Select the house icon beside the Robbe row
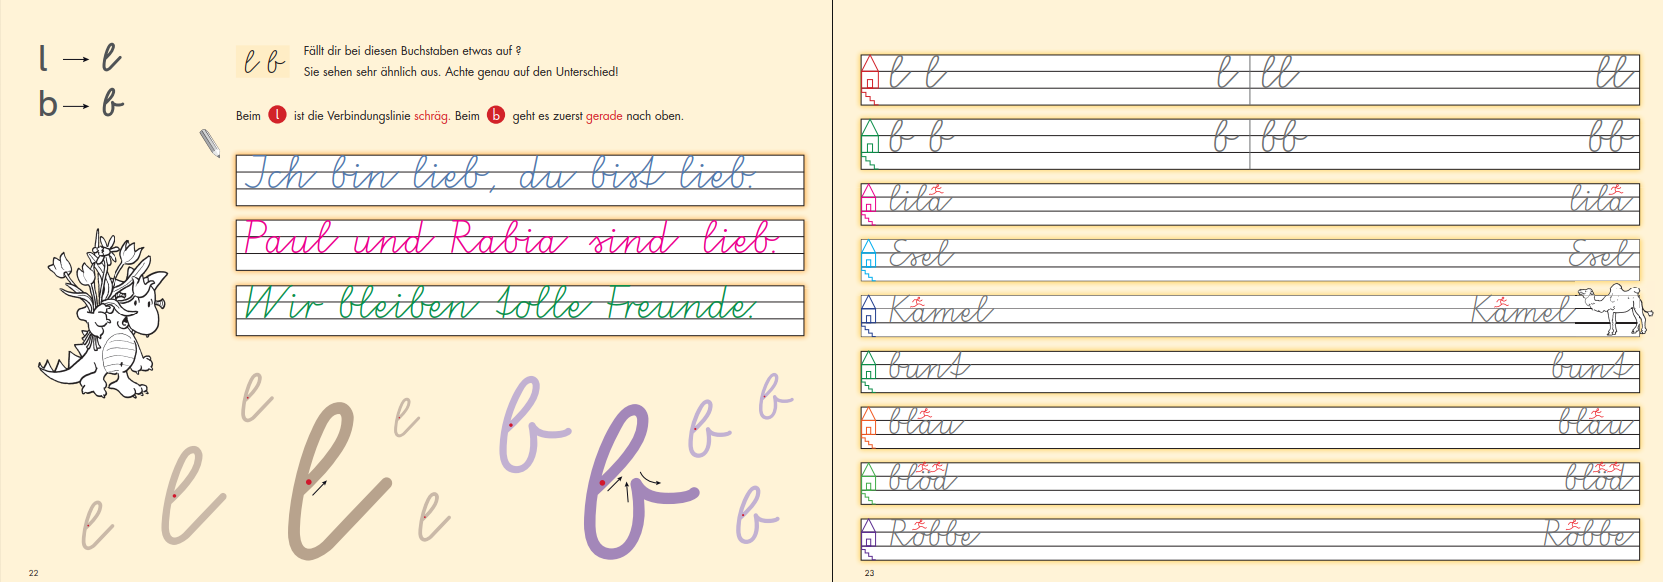 click(x=869, y=537)
